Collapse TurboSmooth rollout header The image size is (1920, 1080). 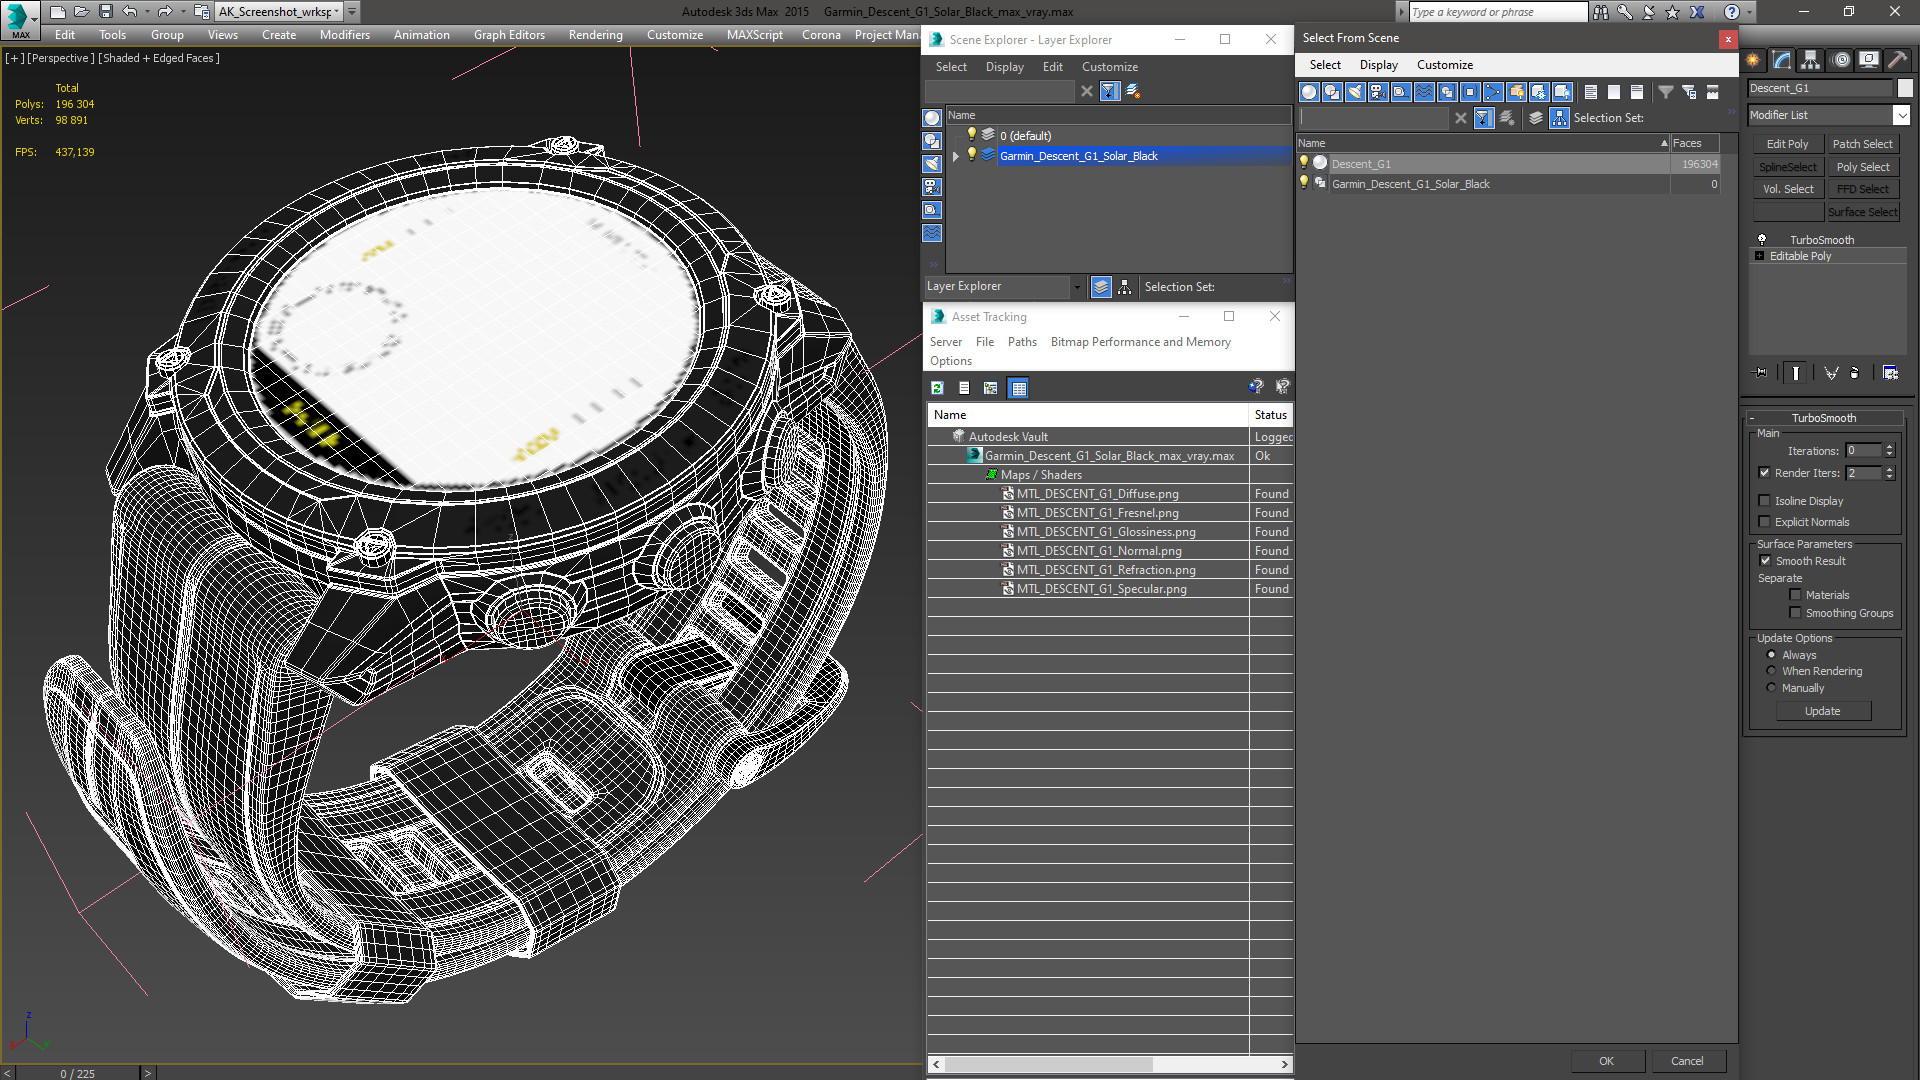pos(1824,418)
